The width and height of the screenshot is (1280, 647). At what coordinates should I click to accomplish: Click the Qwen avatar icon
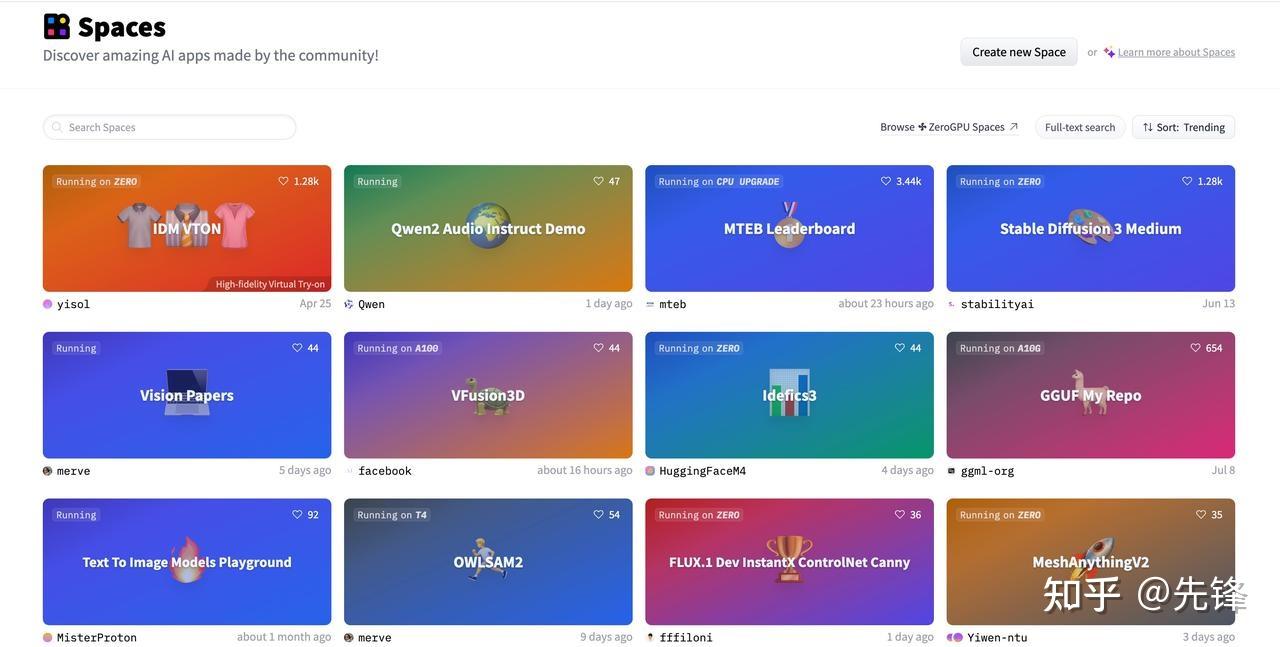[x=349, y=304]
